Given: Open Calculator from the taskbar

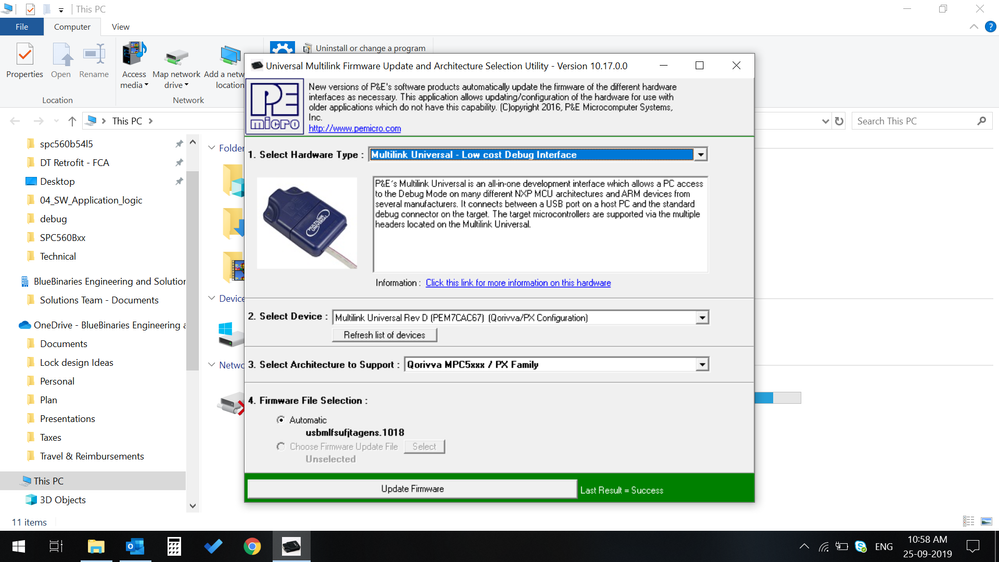Looking at the screenshot, I should (x=174, y=547).
